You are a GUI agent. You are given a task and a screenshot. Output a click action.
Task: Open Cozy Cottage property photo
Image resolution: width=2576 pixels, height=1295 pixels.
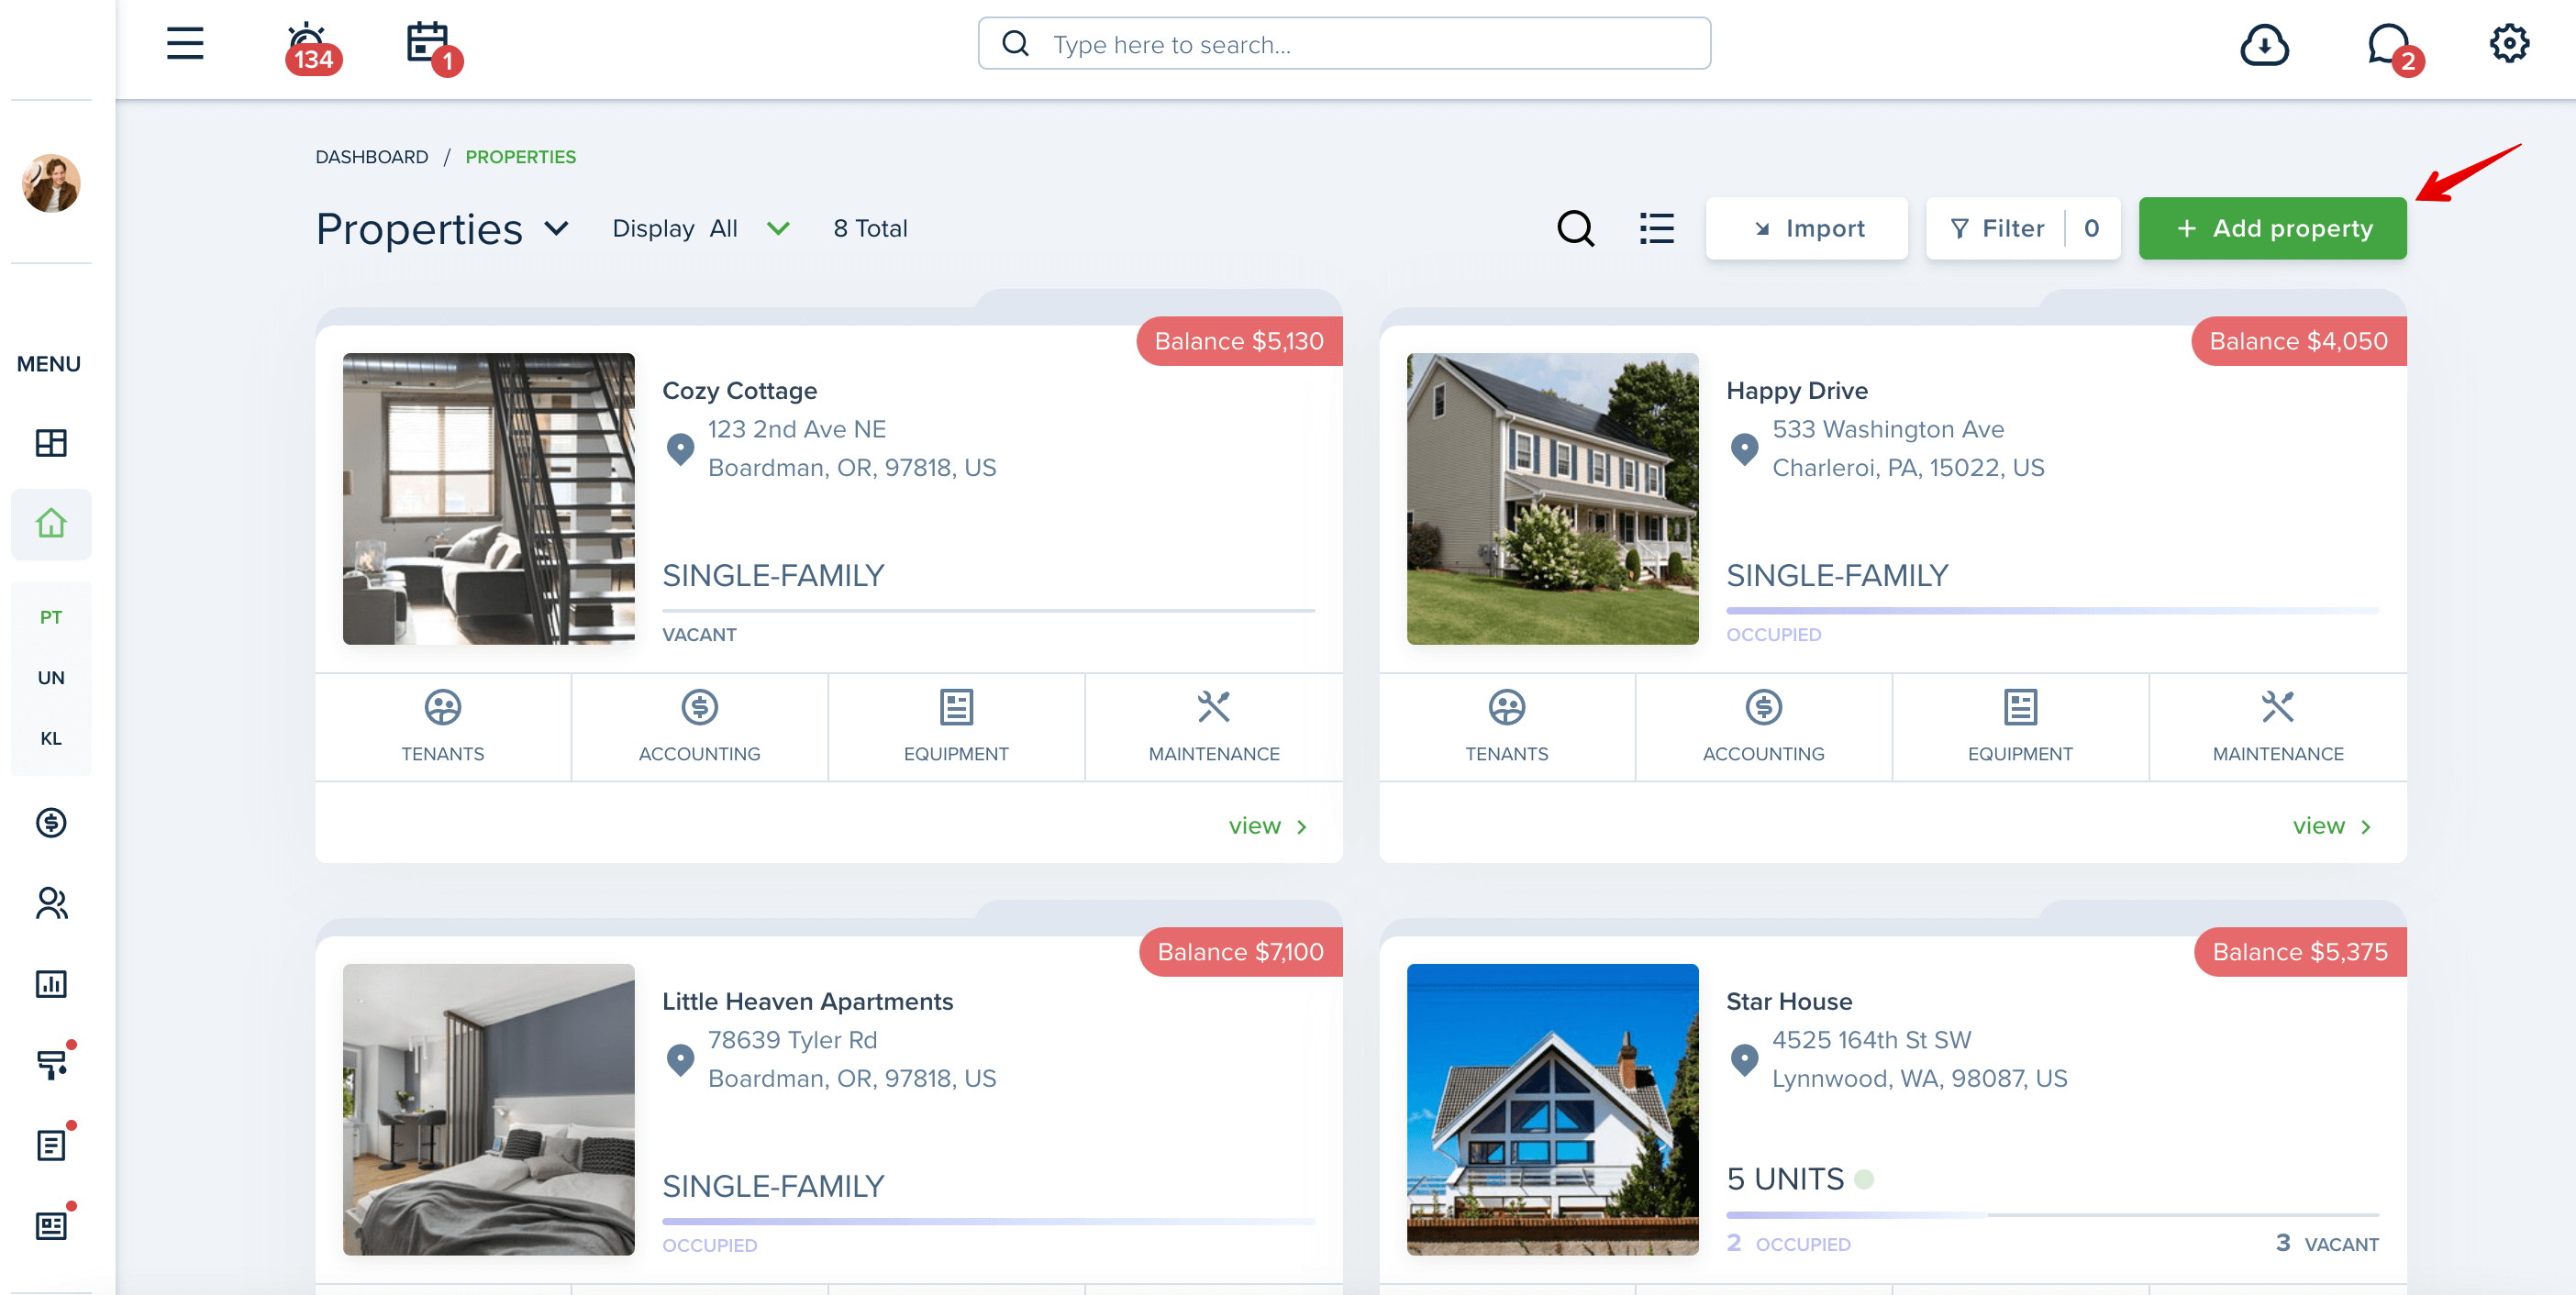pyautogui.click(x=488, y=498)
